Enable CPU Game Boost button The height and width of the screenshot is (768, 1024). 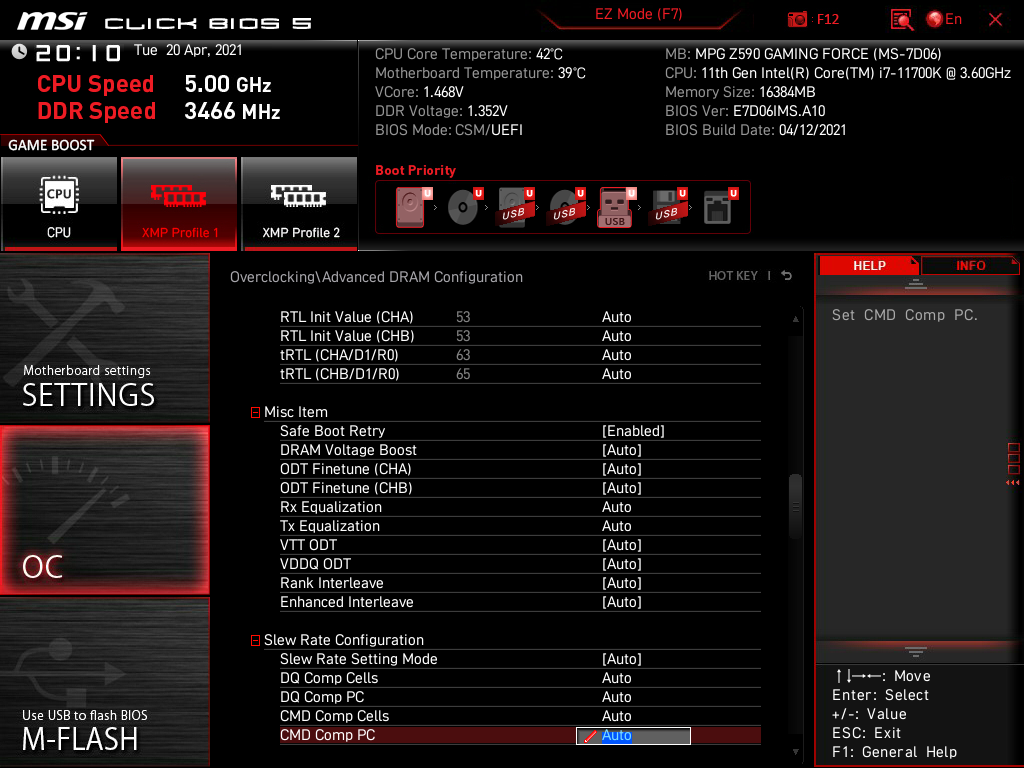[x=59, y=204]
